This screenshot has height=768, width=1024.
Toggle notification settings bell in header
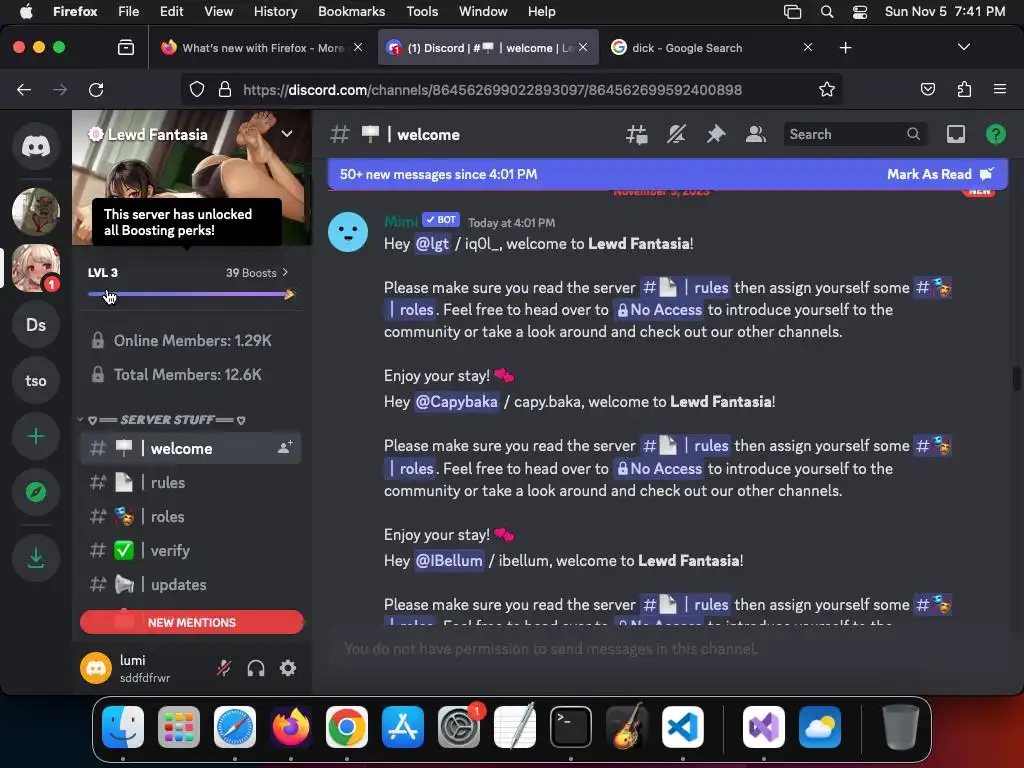pyautogui.click(x=676, y=135)
